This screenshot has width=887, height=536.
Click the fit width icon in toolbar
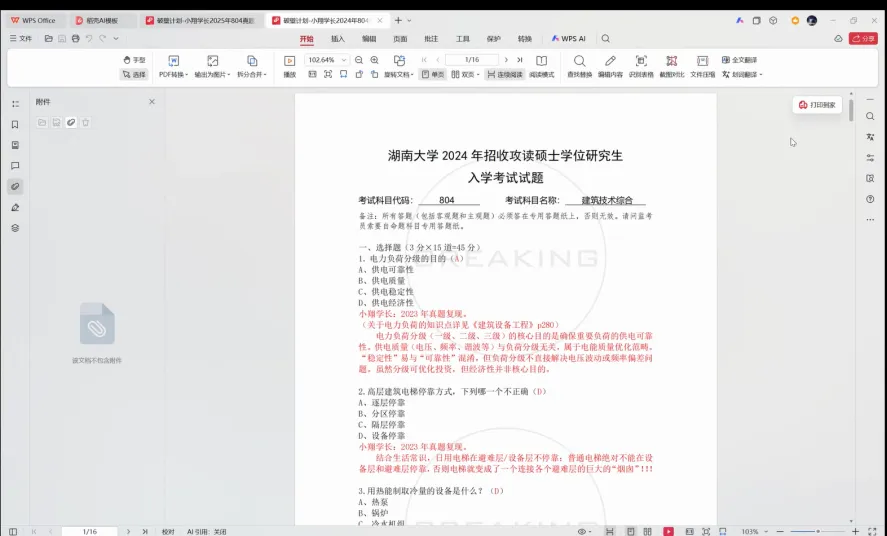[x=343, y=74]
